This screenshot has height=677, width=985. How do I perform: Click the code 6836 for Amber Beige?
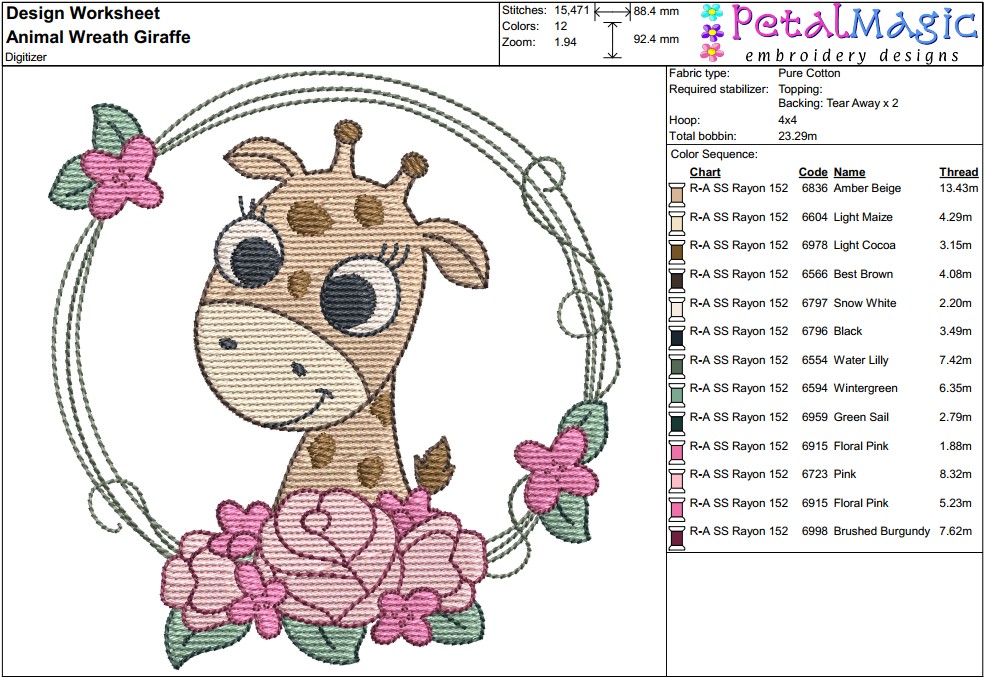(x=814, y=188)
